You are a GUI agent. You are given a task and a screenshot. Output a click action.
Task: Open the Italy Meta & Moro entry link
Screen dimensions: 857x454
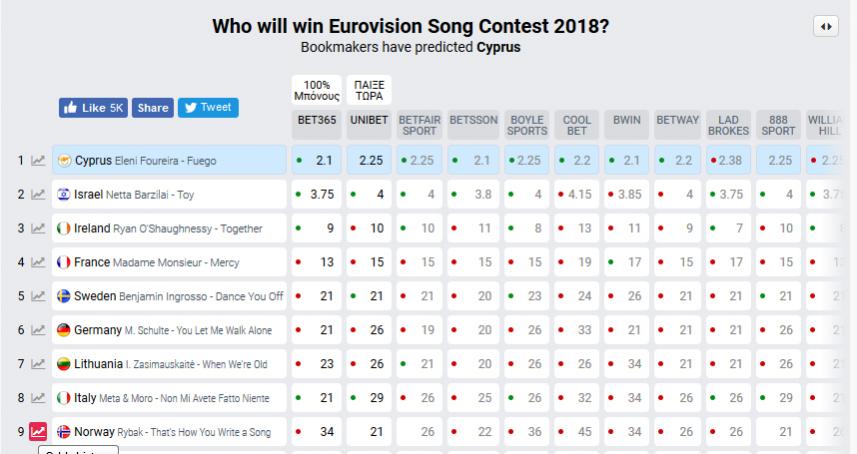(x=171, y=398)
